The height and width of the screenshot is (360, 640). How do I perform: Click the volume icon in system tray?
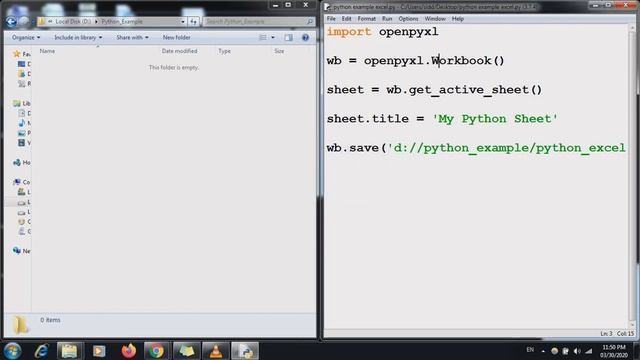(577, 351)
